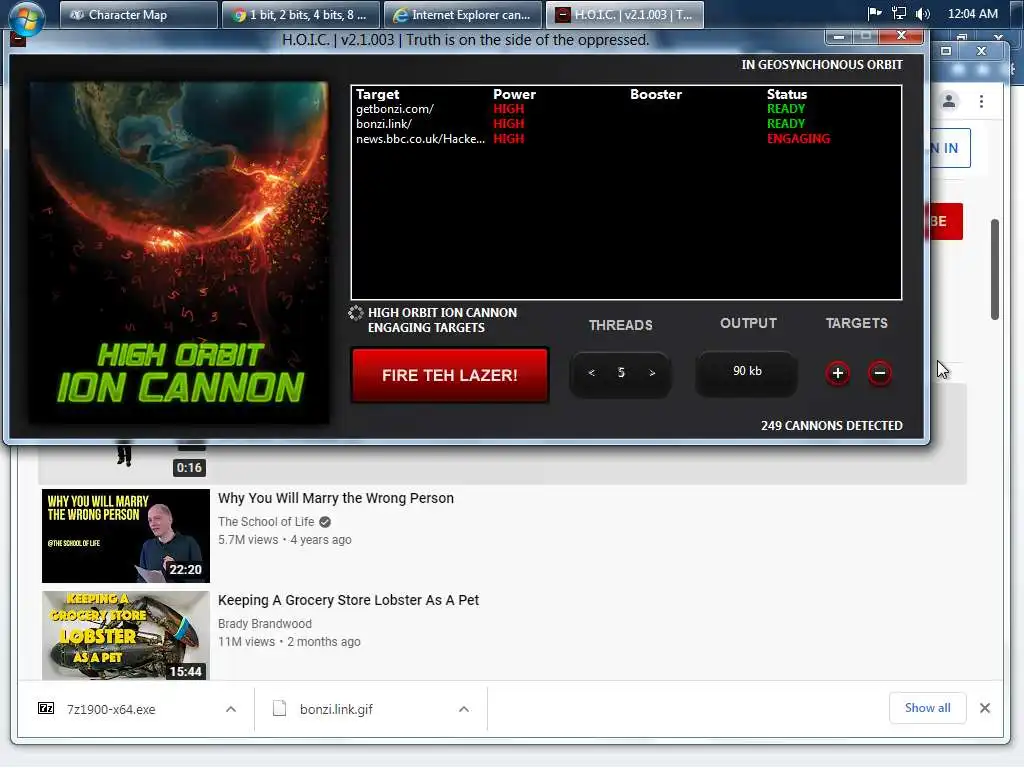Open The School of Life channel link
Screen dimensions: 1024x768
click(x=266, y=521)
